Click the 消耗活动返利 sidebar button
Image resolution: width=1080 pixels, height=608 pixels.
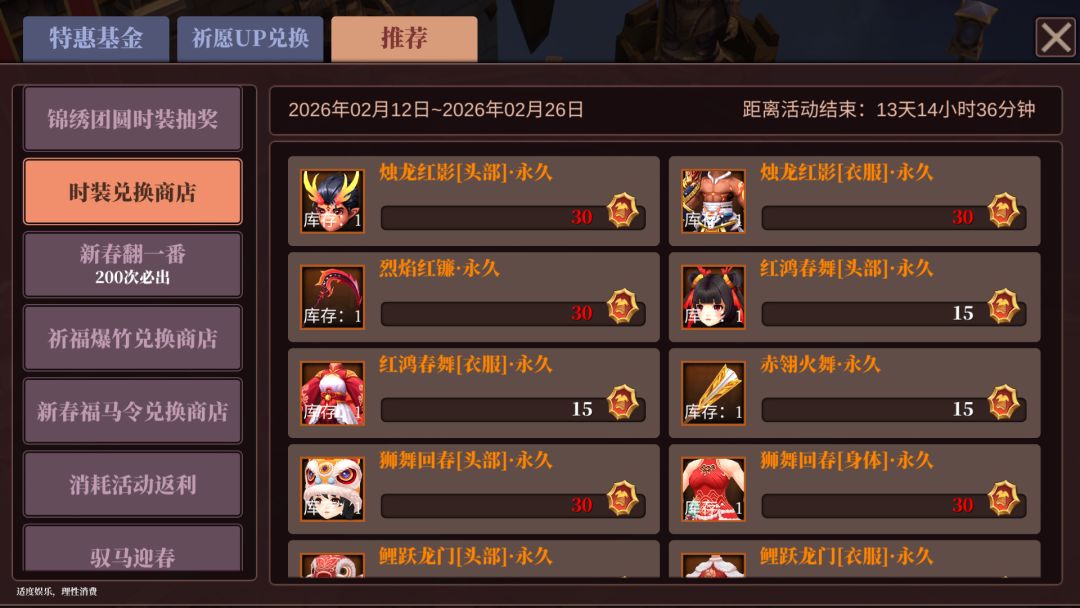pos(133,484)
